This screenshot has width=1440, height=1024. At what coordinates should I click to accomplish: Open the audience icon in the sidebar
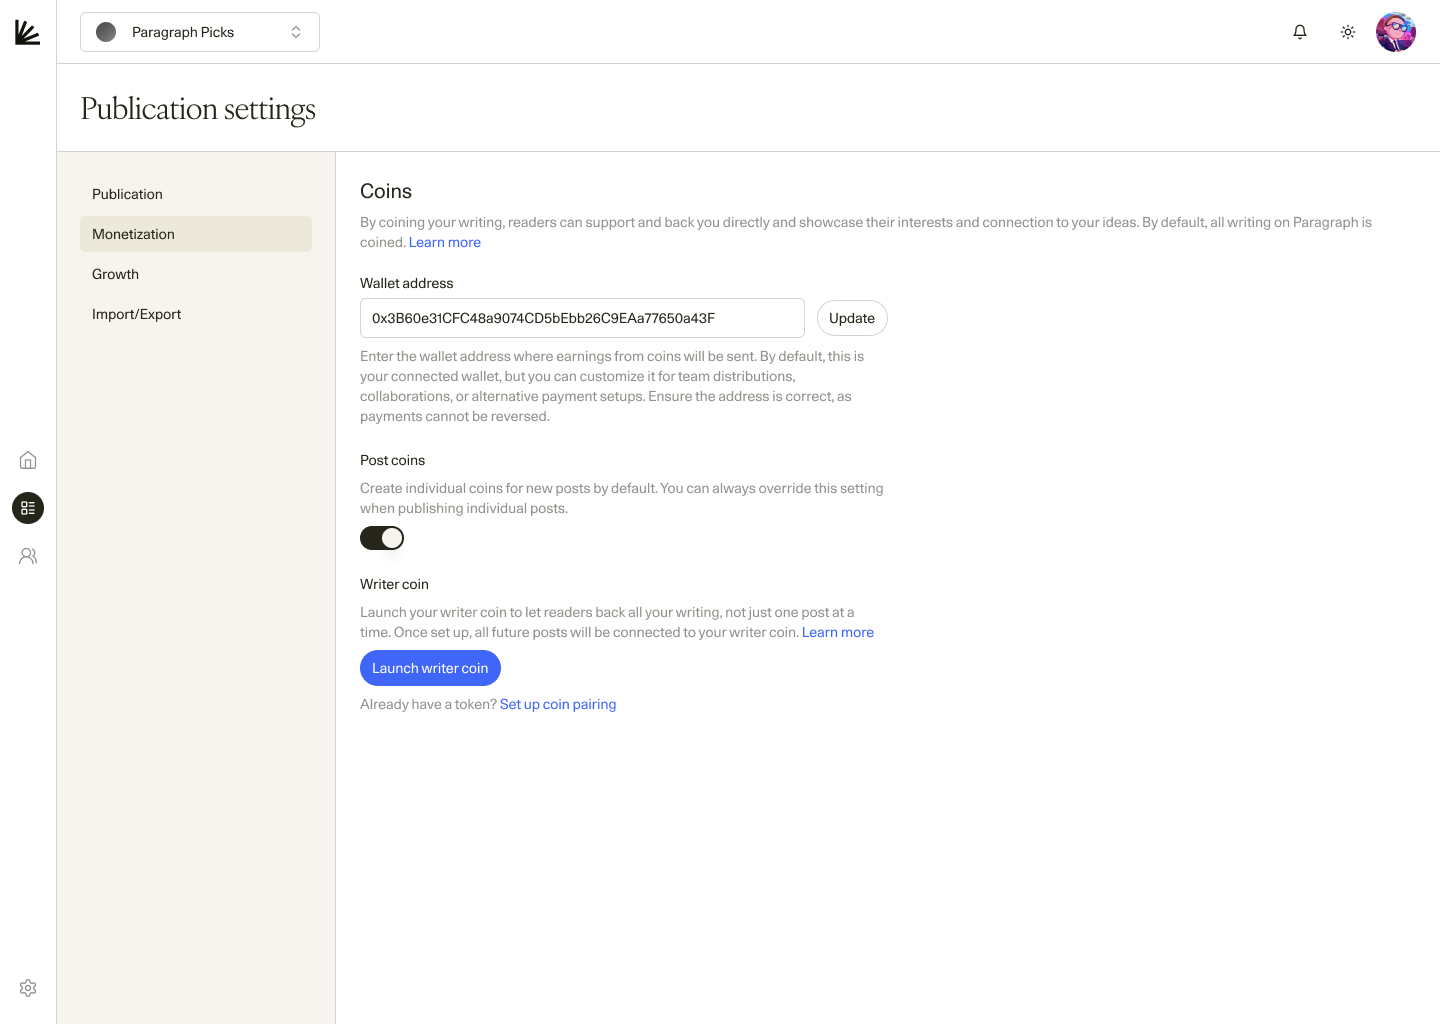point(27,555)
